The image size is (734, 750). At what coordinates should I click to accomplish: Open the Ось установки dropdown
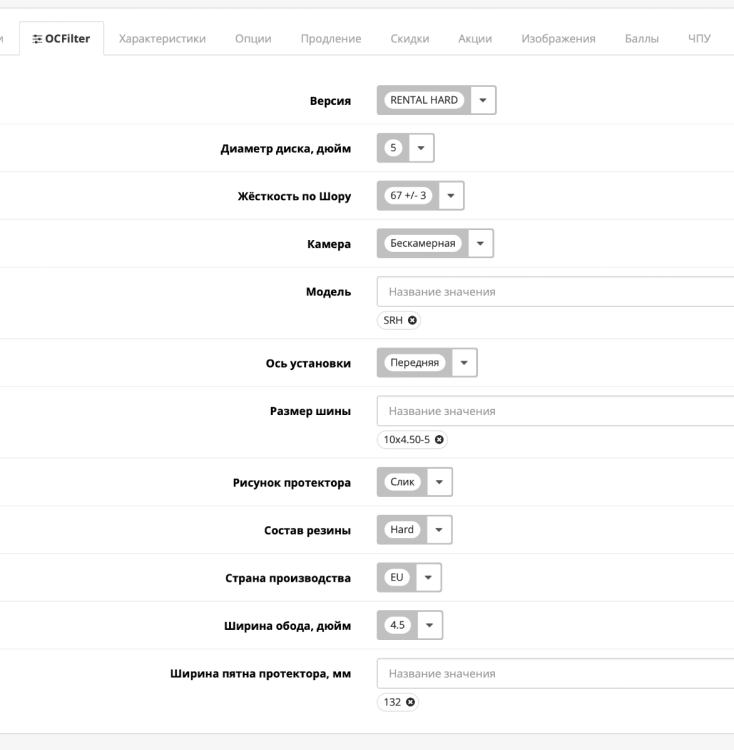464,362
